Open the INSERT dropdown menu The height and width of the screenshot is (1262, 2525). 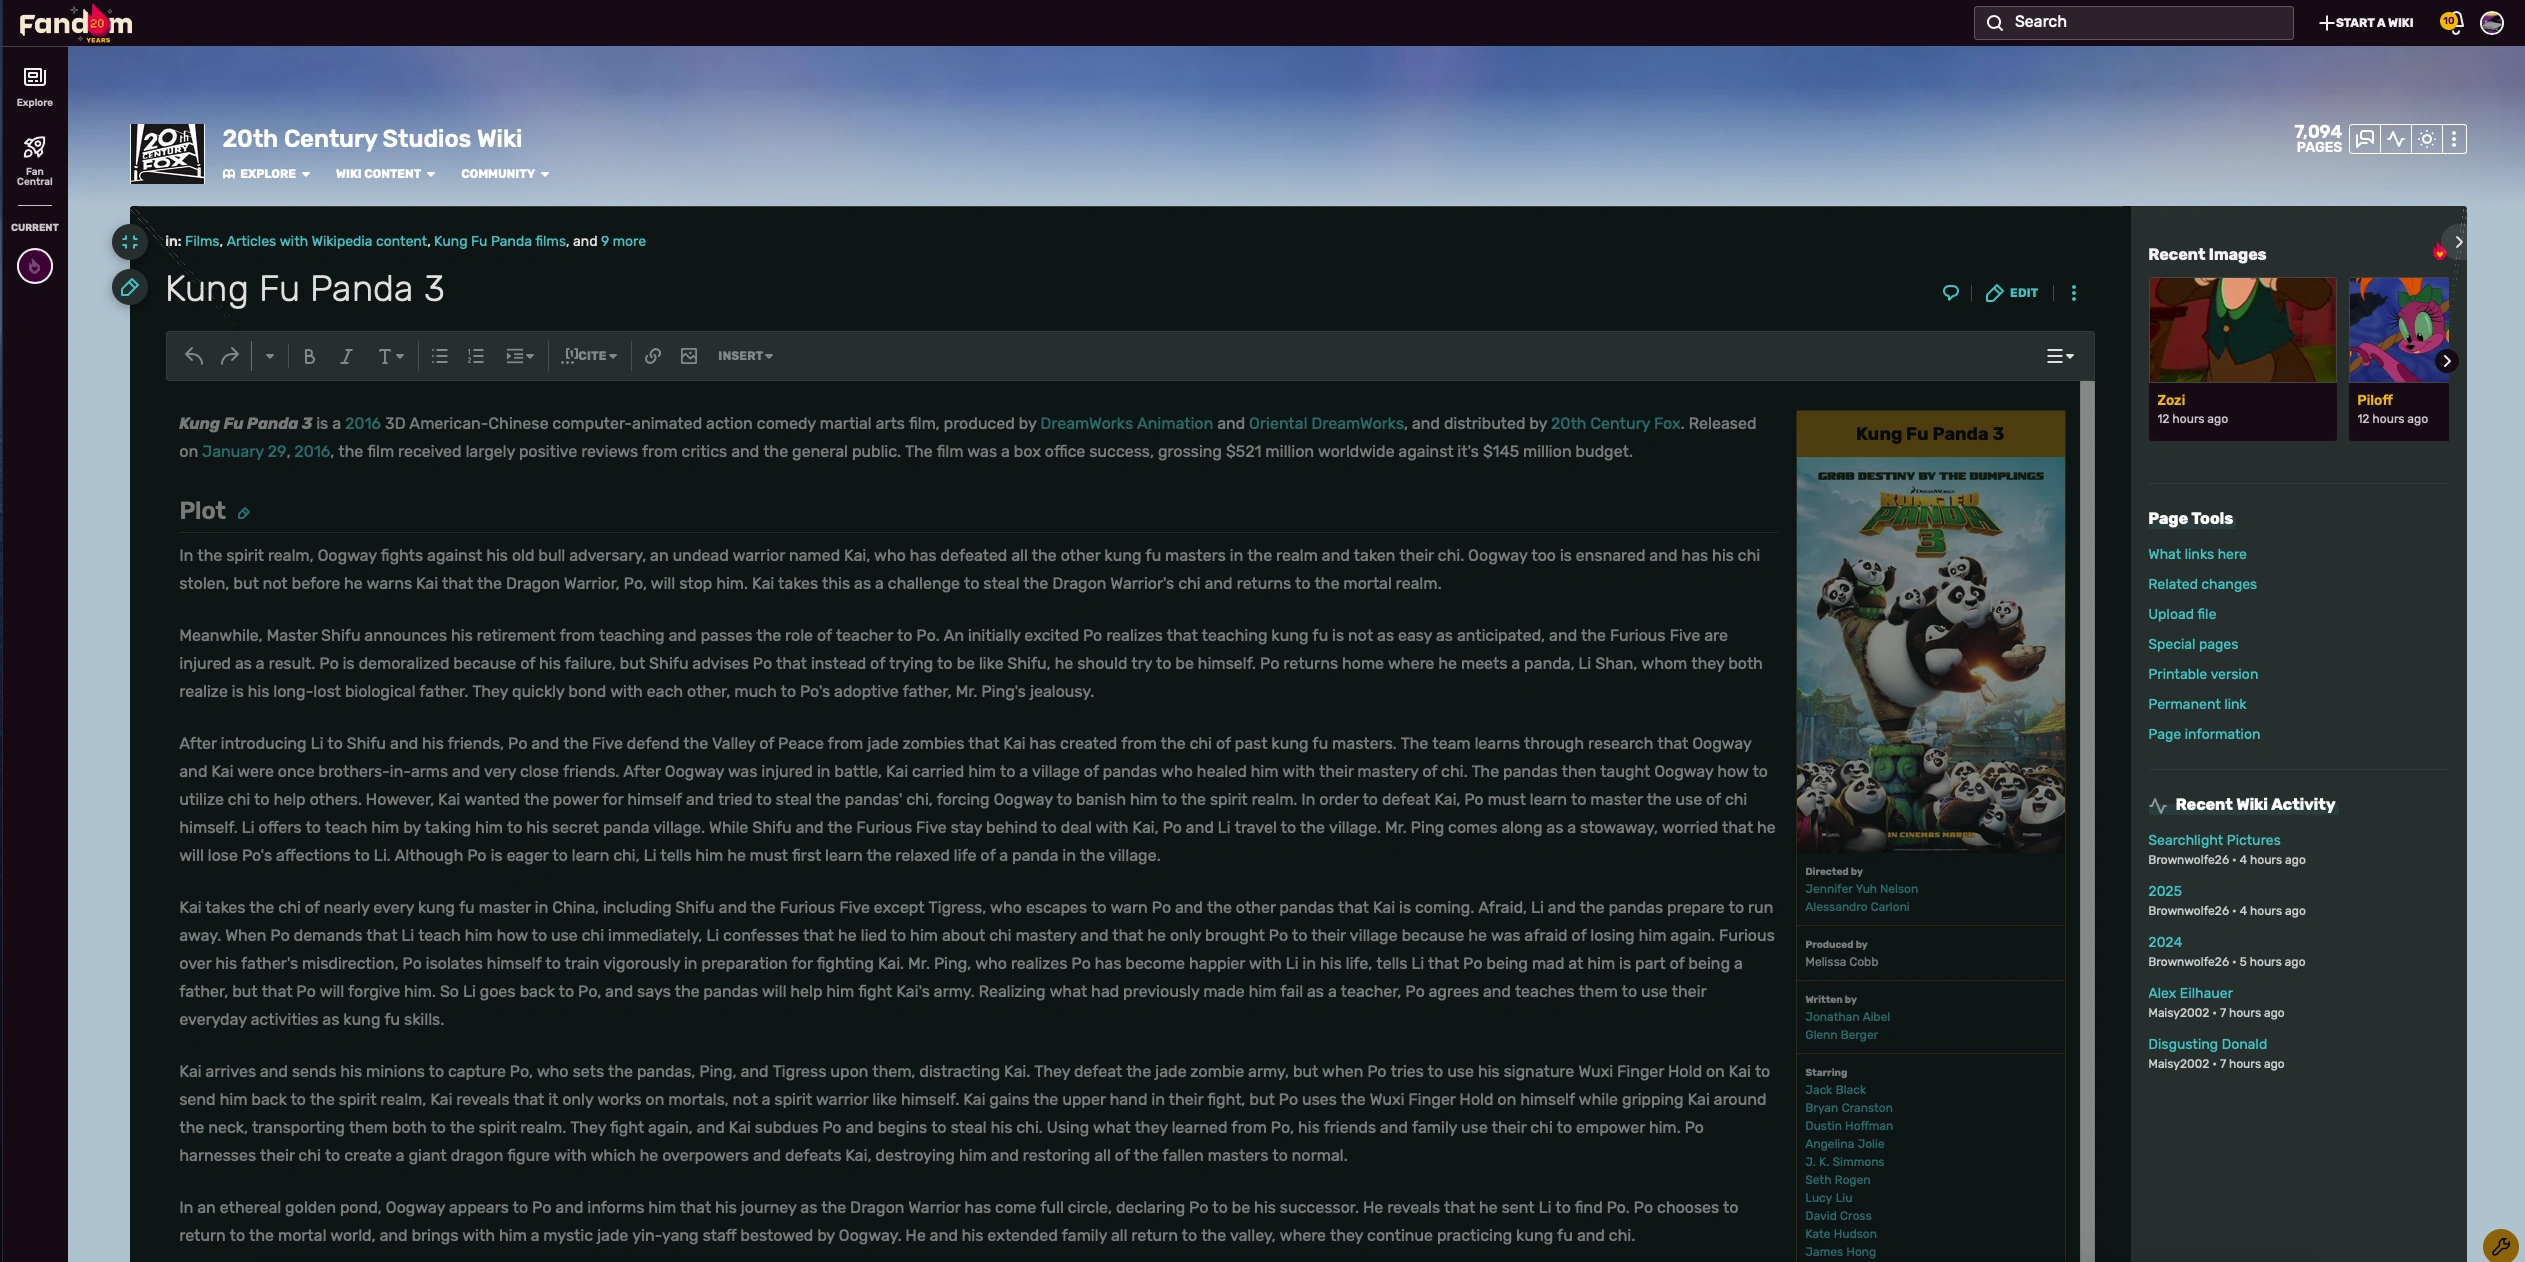click(x=744, y=356)
